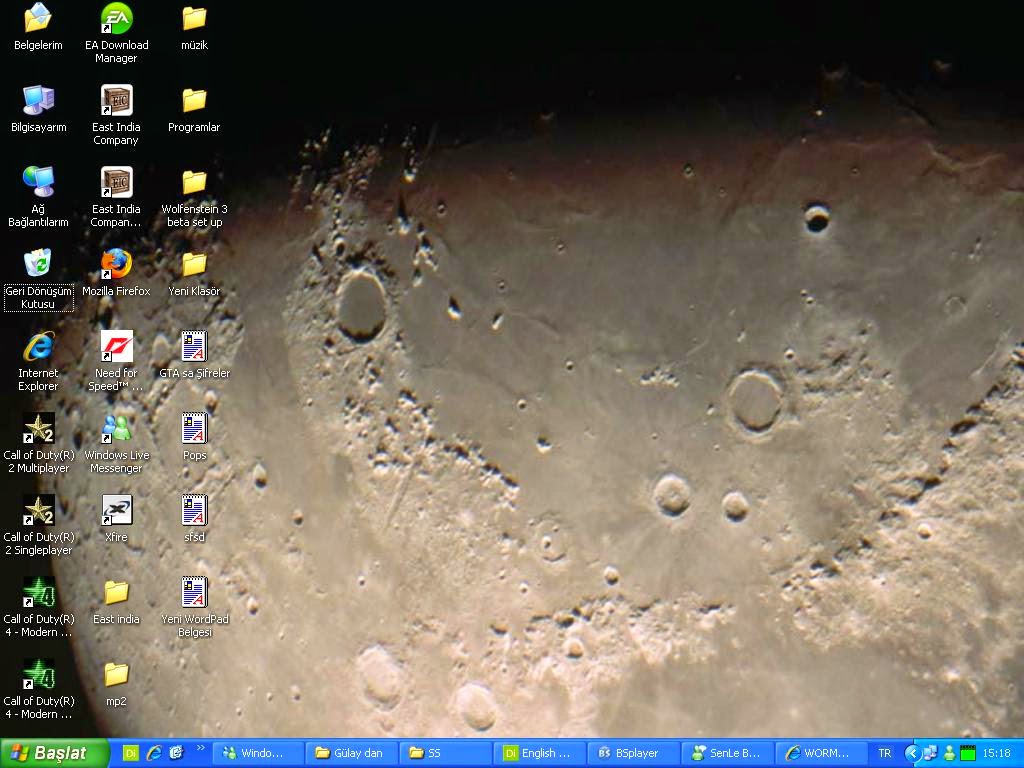The image size is (1024, 768).
Task: Switch to SenLe B... messenger conversation
Action: click(727, 753)
